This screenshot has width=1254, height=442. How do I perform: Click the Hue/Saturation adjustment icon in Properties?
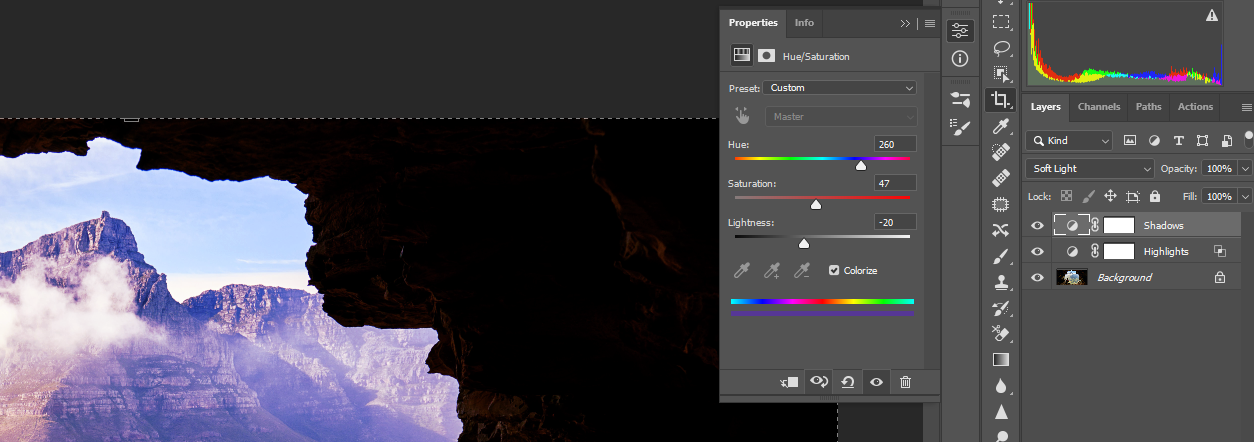[742, 56]
